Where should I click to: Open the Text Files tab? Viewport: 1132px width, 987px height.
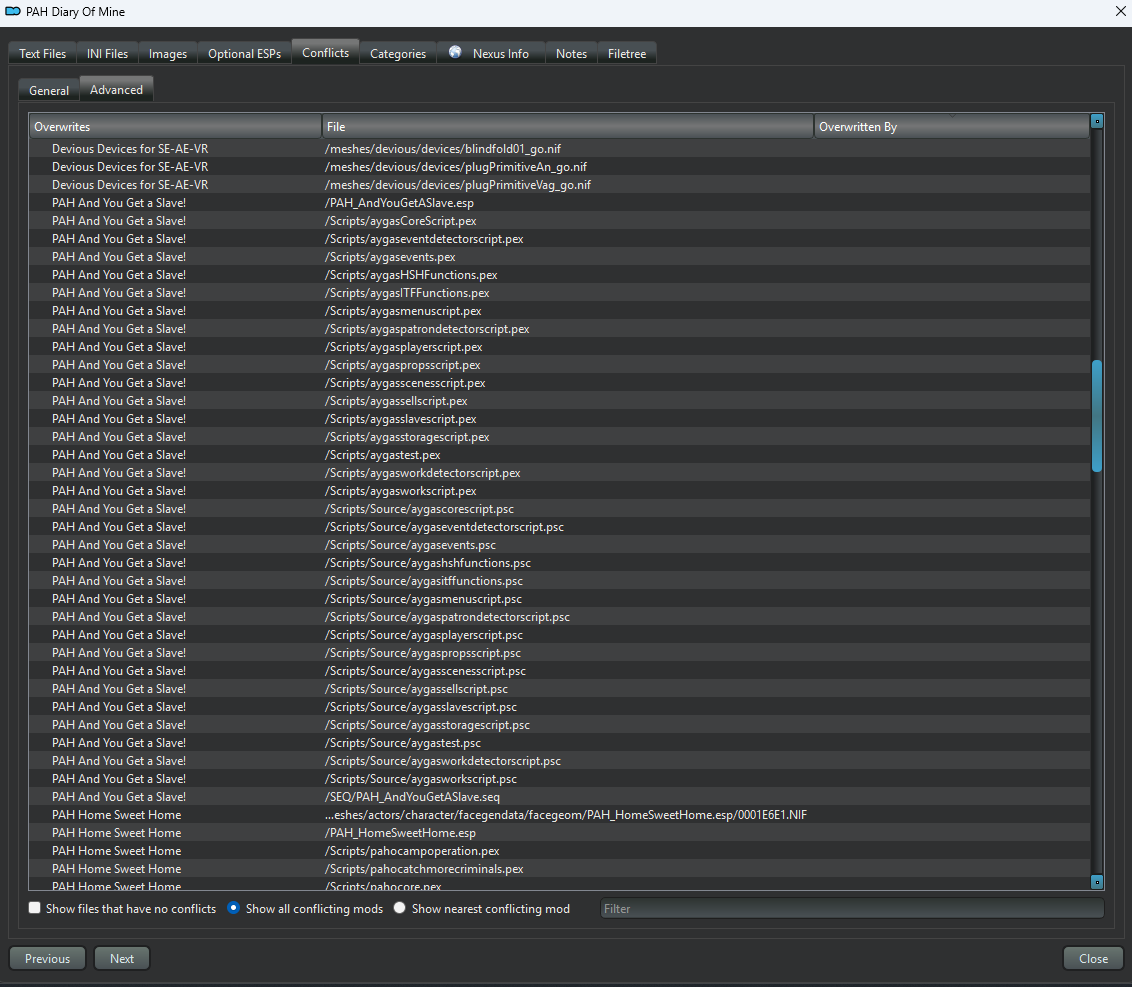tap(43, 53)
